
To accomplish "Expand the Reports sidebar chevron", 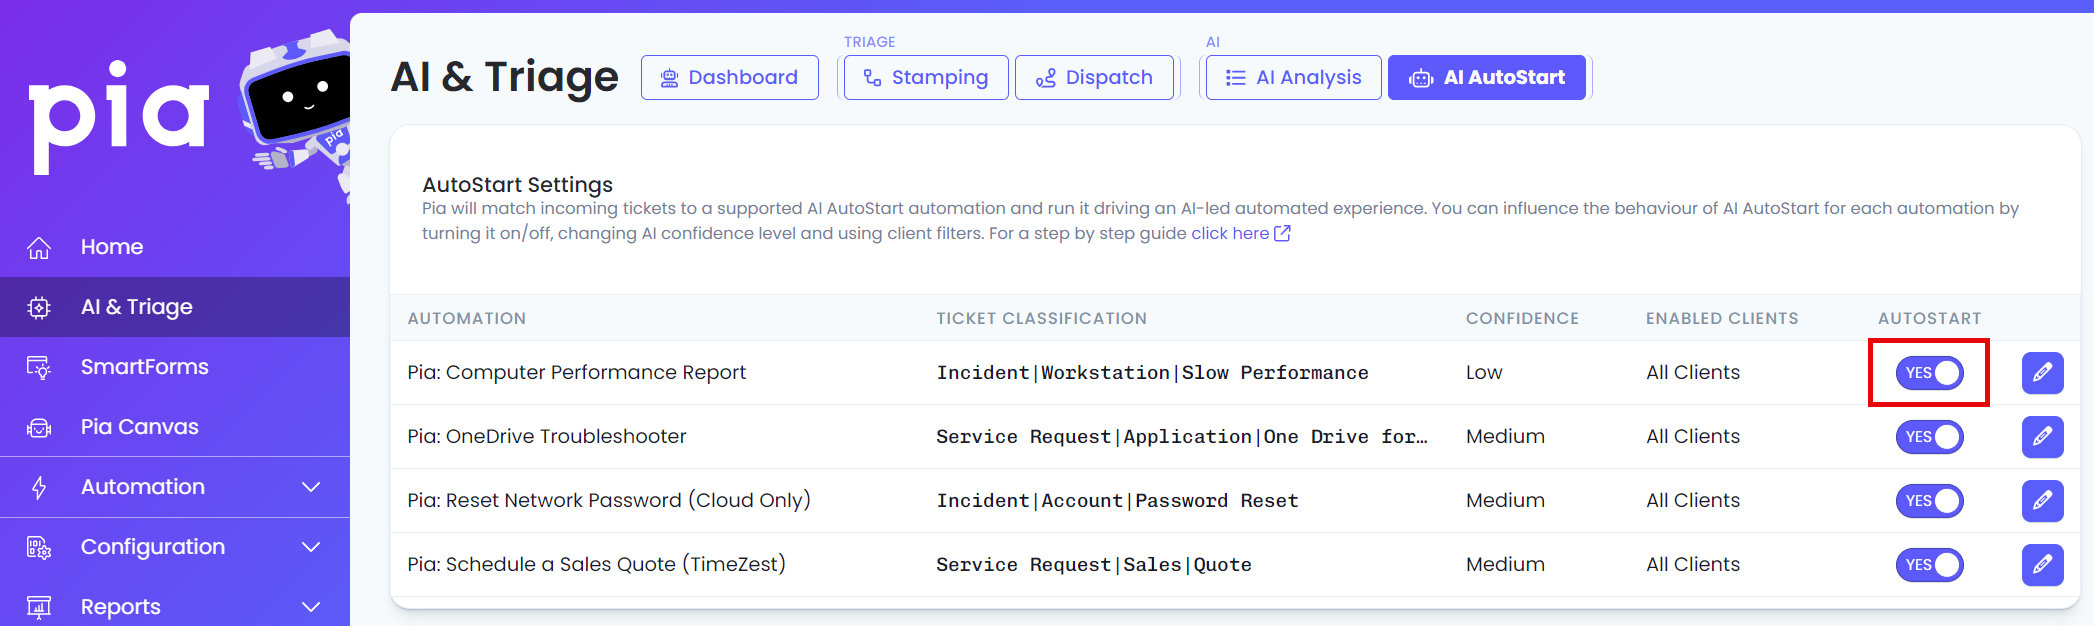I will (311, 607).
